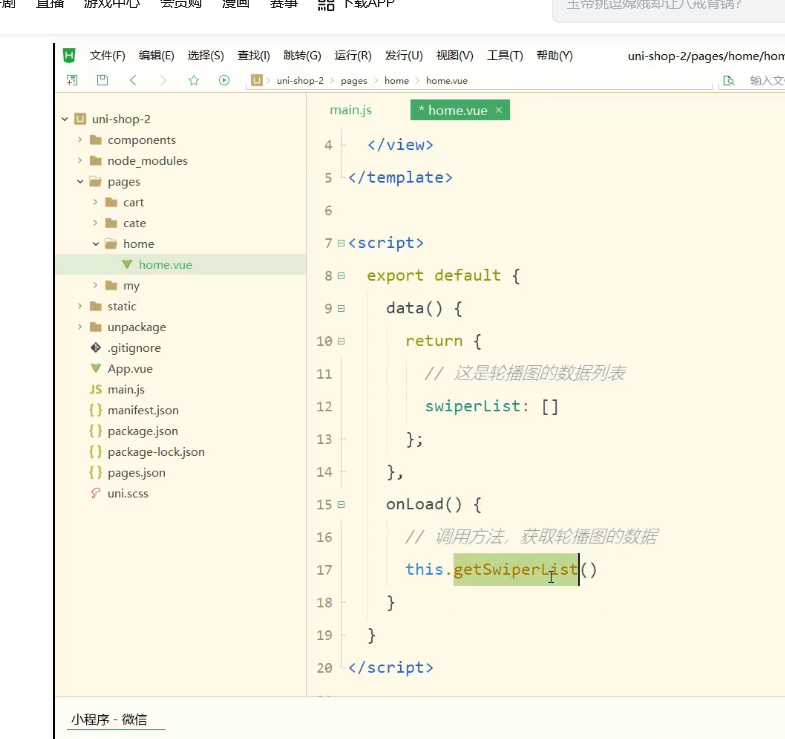The height and width of the screenshot is (739, 785).
Task: Toggle code fold at the onLoad() line
Action: coord(342,504)
